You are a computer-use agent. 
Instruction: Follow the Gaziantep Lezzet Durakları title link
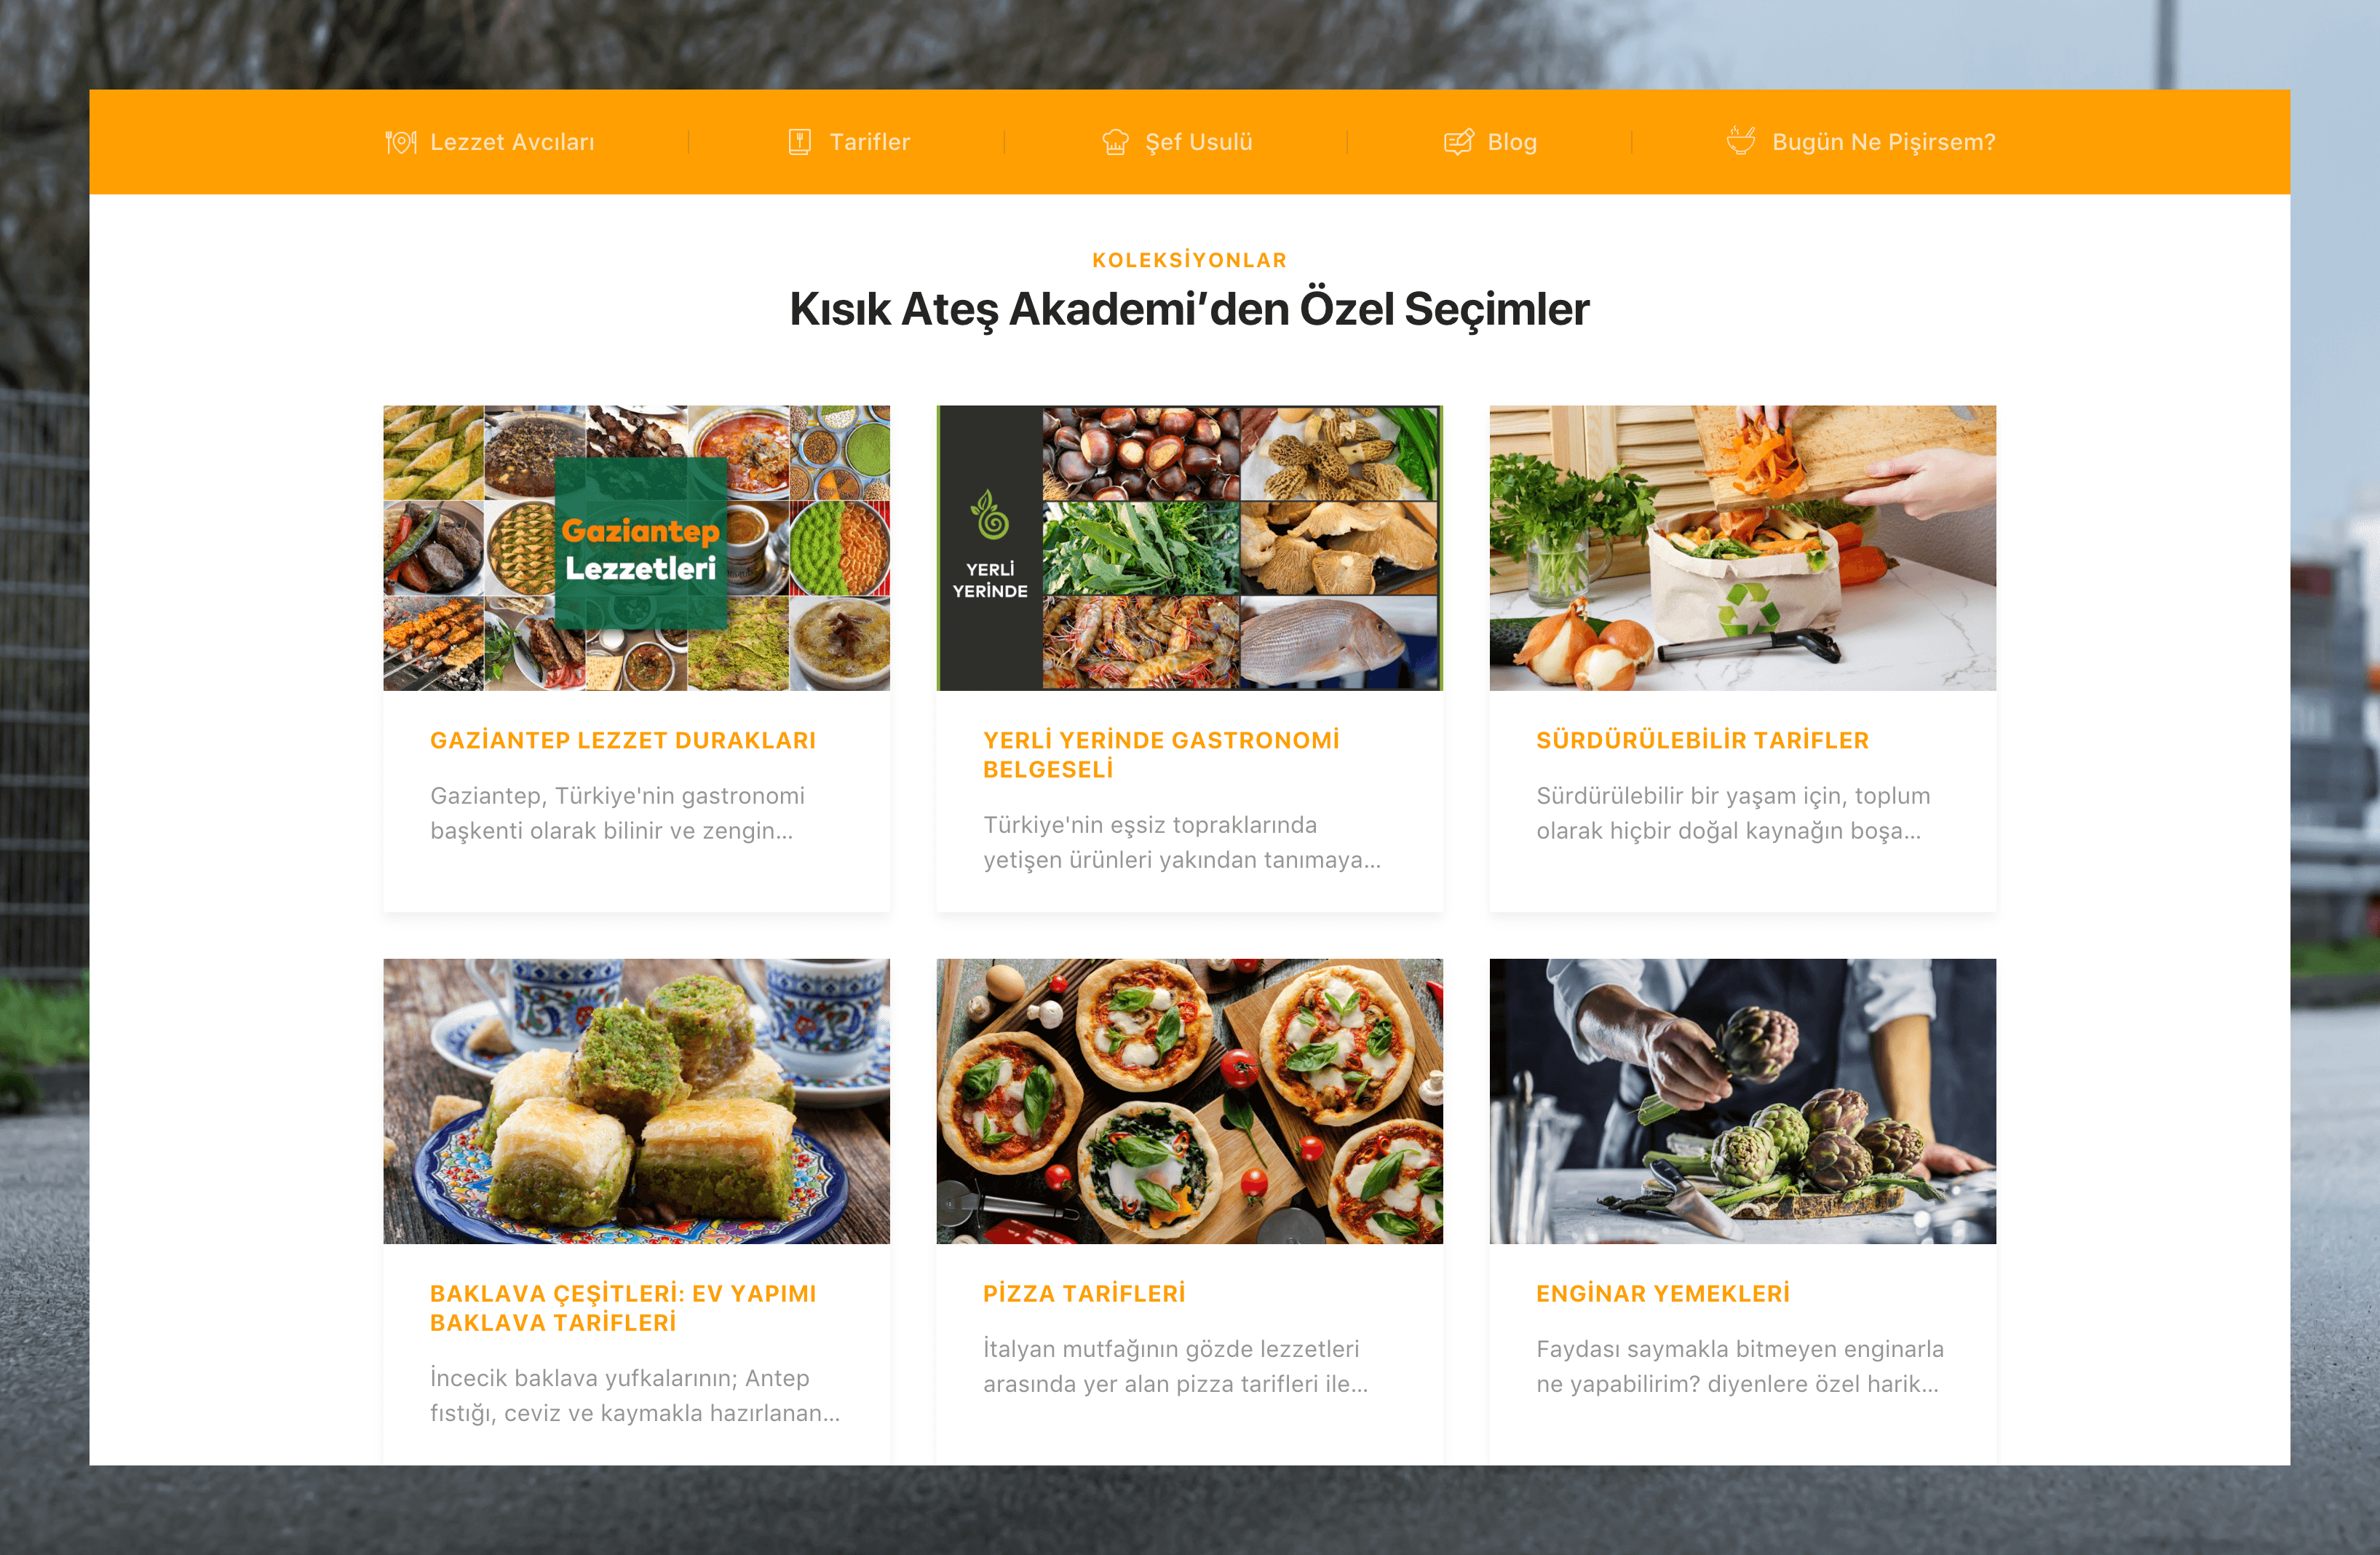(x=623, y=740)
